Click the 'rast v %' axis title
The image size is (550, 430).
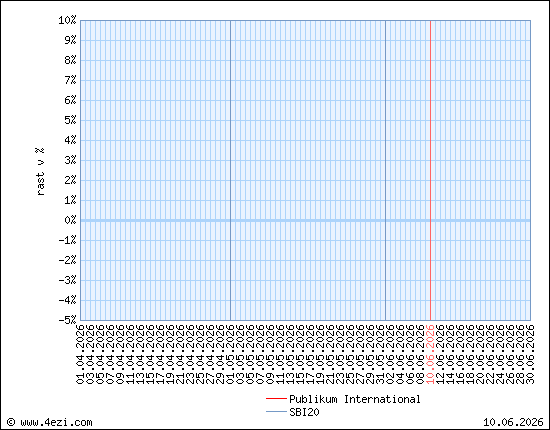click(40, 172)
